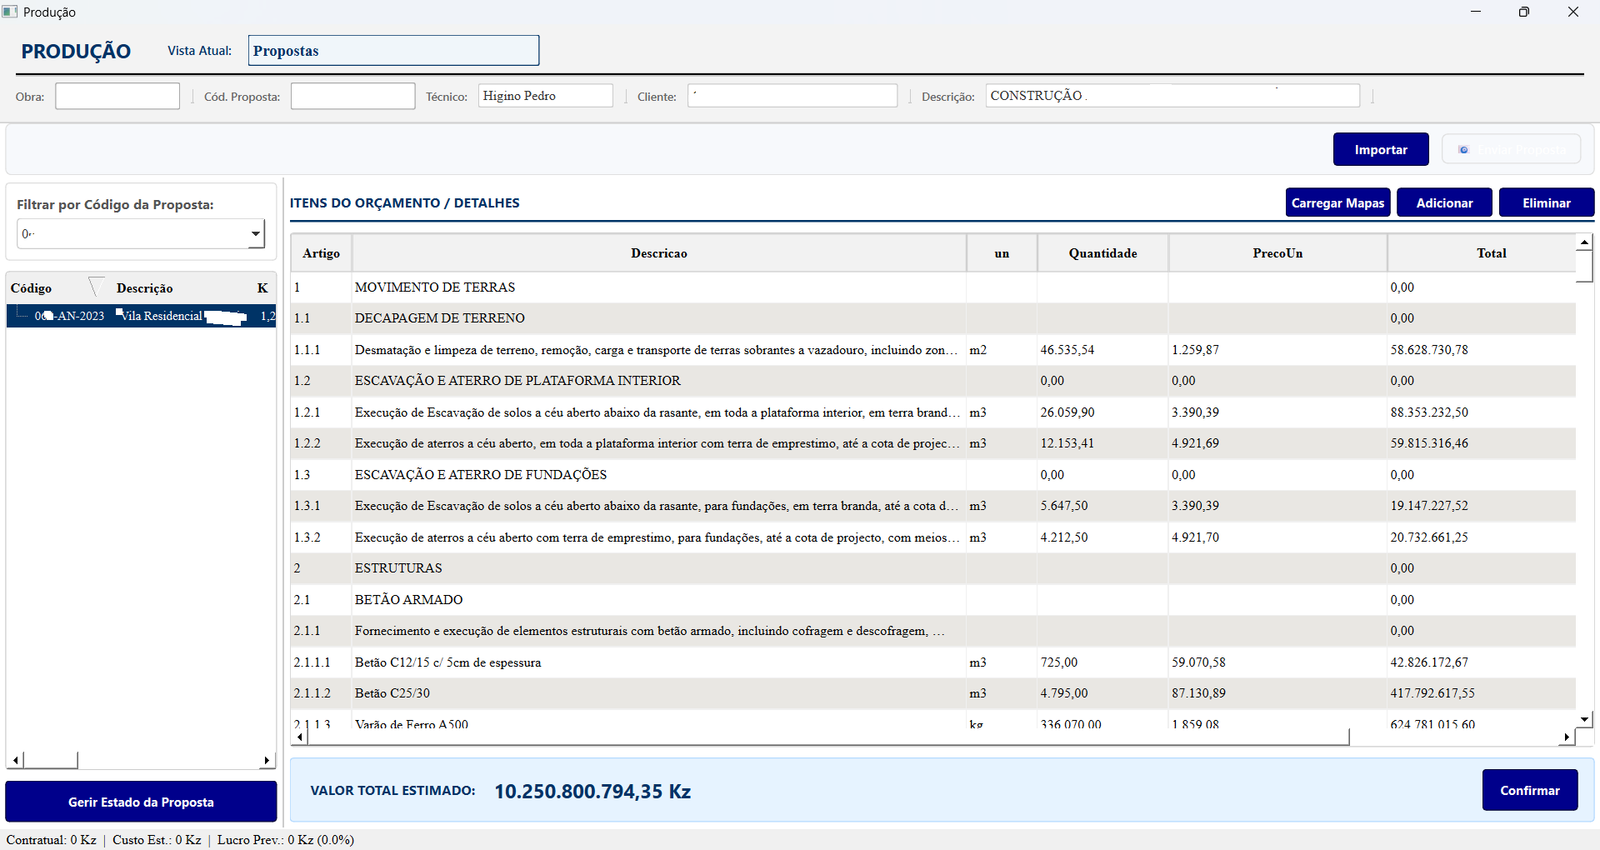Click the Descricao column header in budget table
Screen dimensions: 1600x850
click(659, 253)
